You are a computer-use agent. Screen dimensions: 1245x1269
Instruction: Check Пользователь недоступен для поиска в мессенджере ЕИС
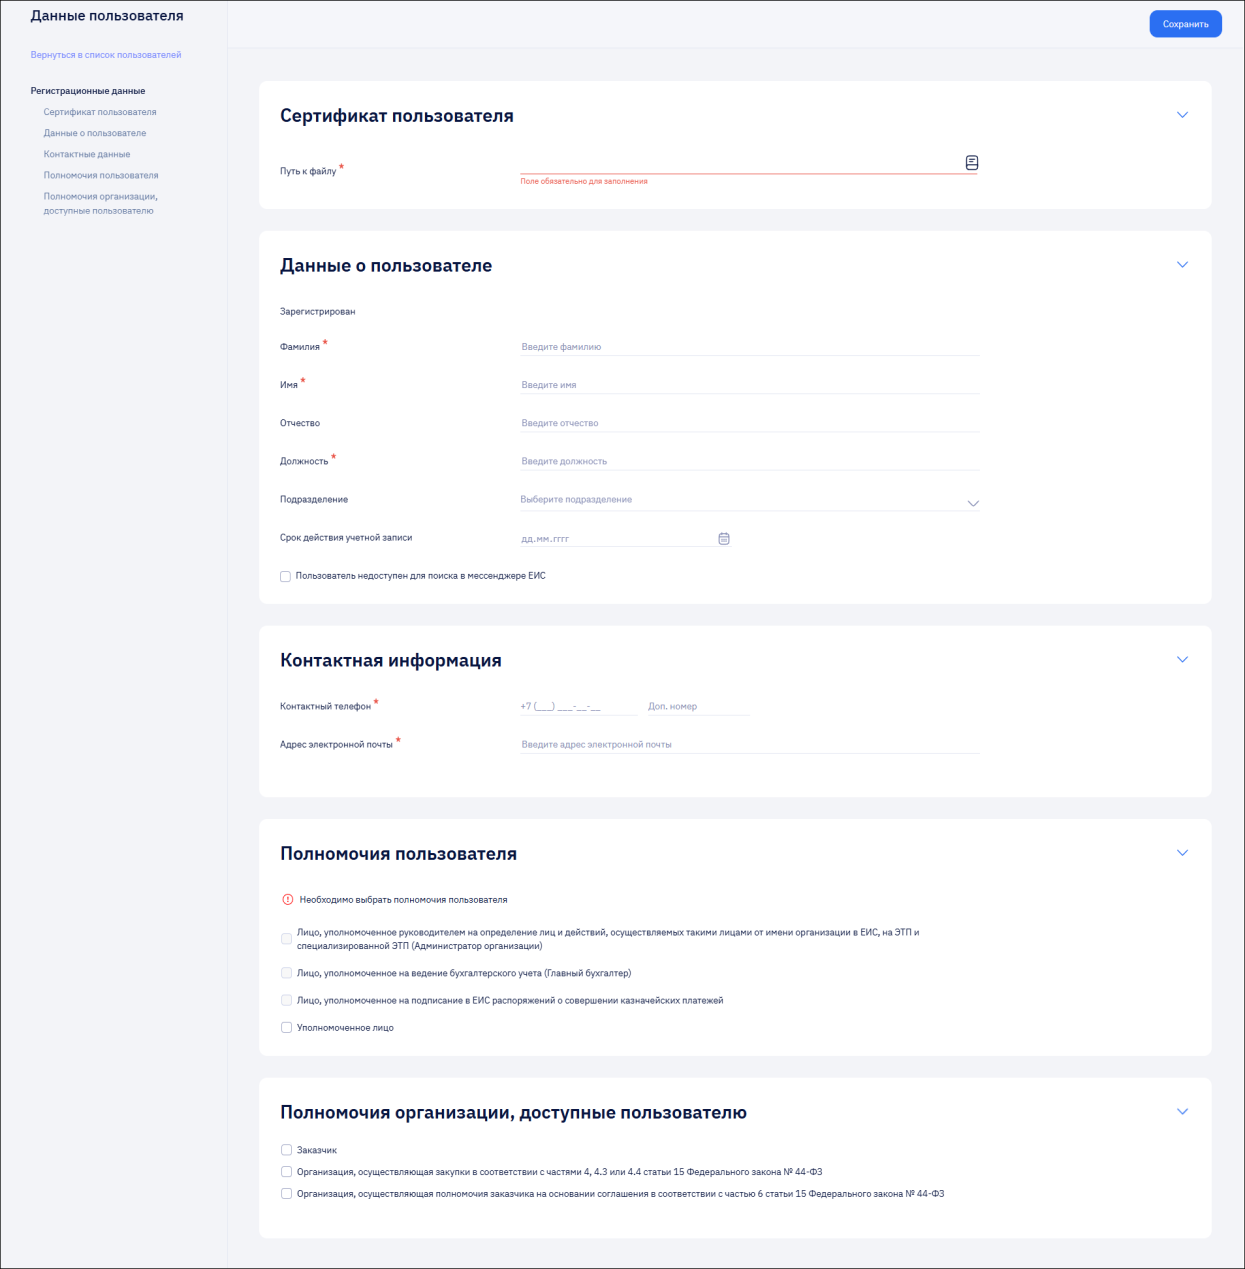point(286,577)
